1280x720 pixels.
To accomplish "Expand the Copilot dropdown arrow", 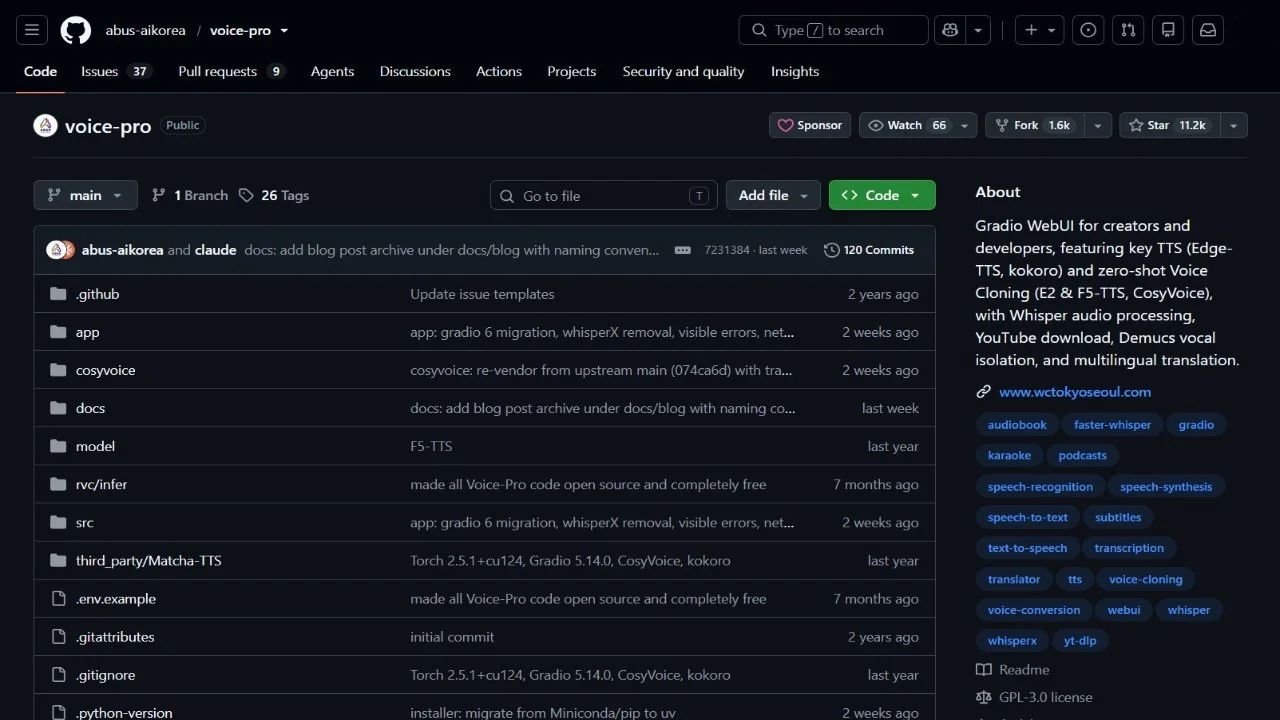I will click(979, 30).
